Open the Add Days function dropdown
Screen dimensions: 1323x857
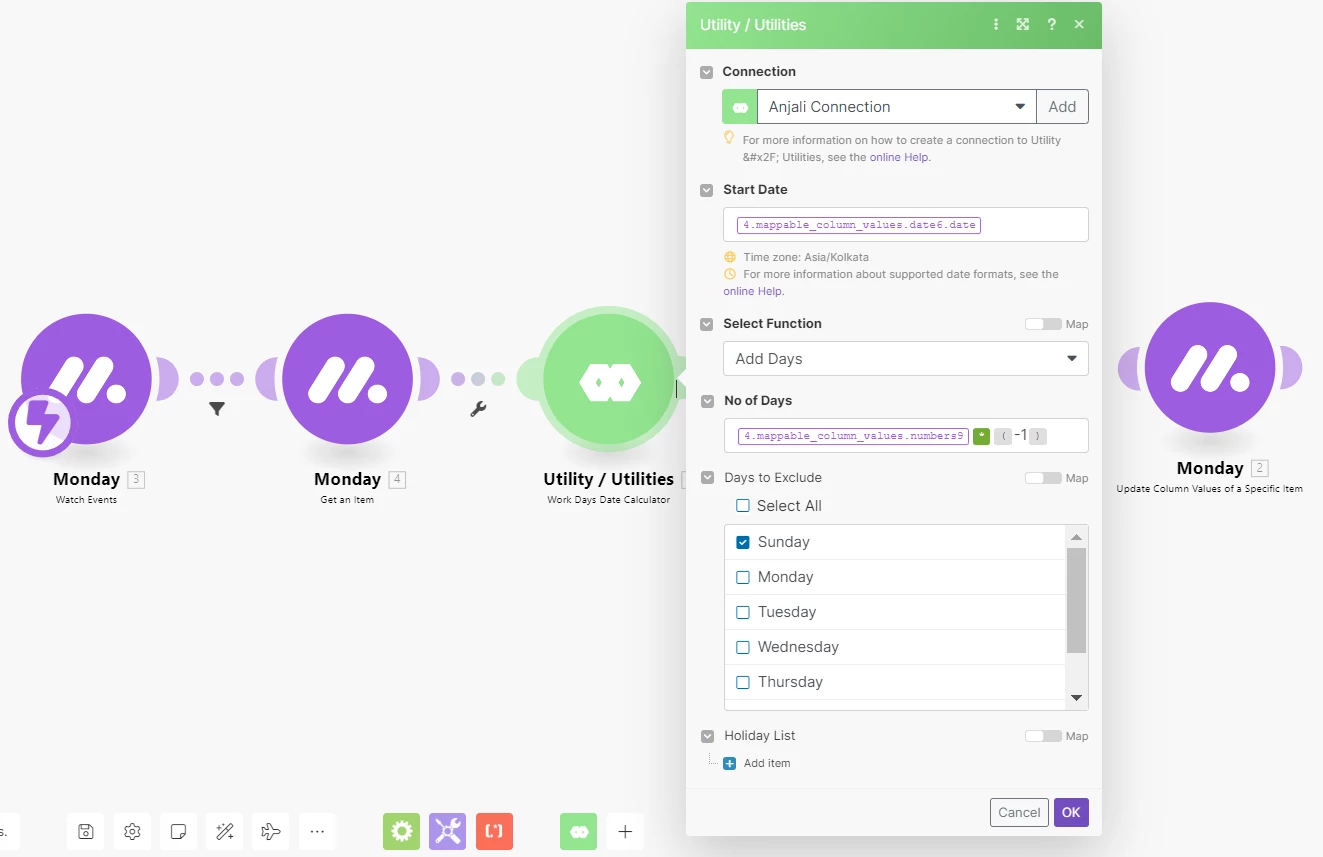(906, 359)
